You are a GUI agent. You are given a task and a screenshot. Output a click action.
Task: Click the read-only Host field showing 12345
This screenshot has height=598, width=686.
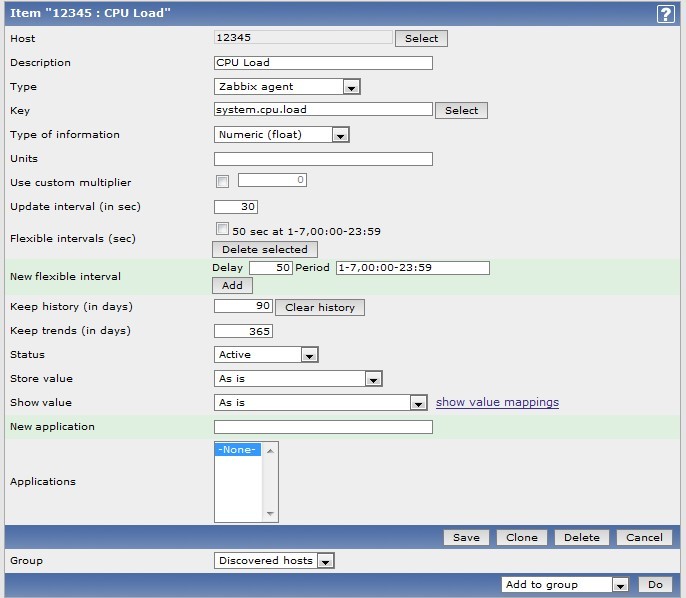303,38
